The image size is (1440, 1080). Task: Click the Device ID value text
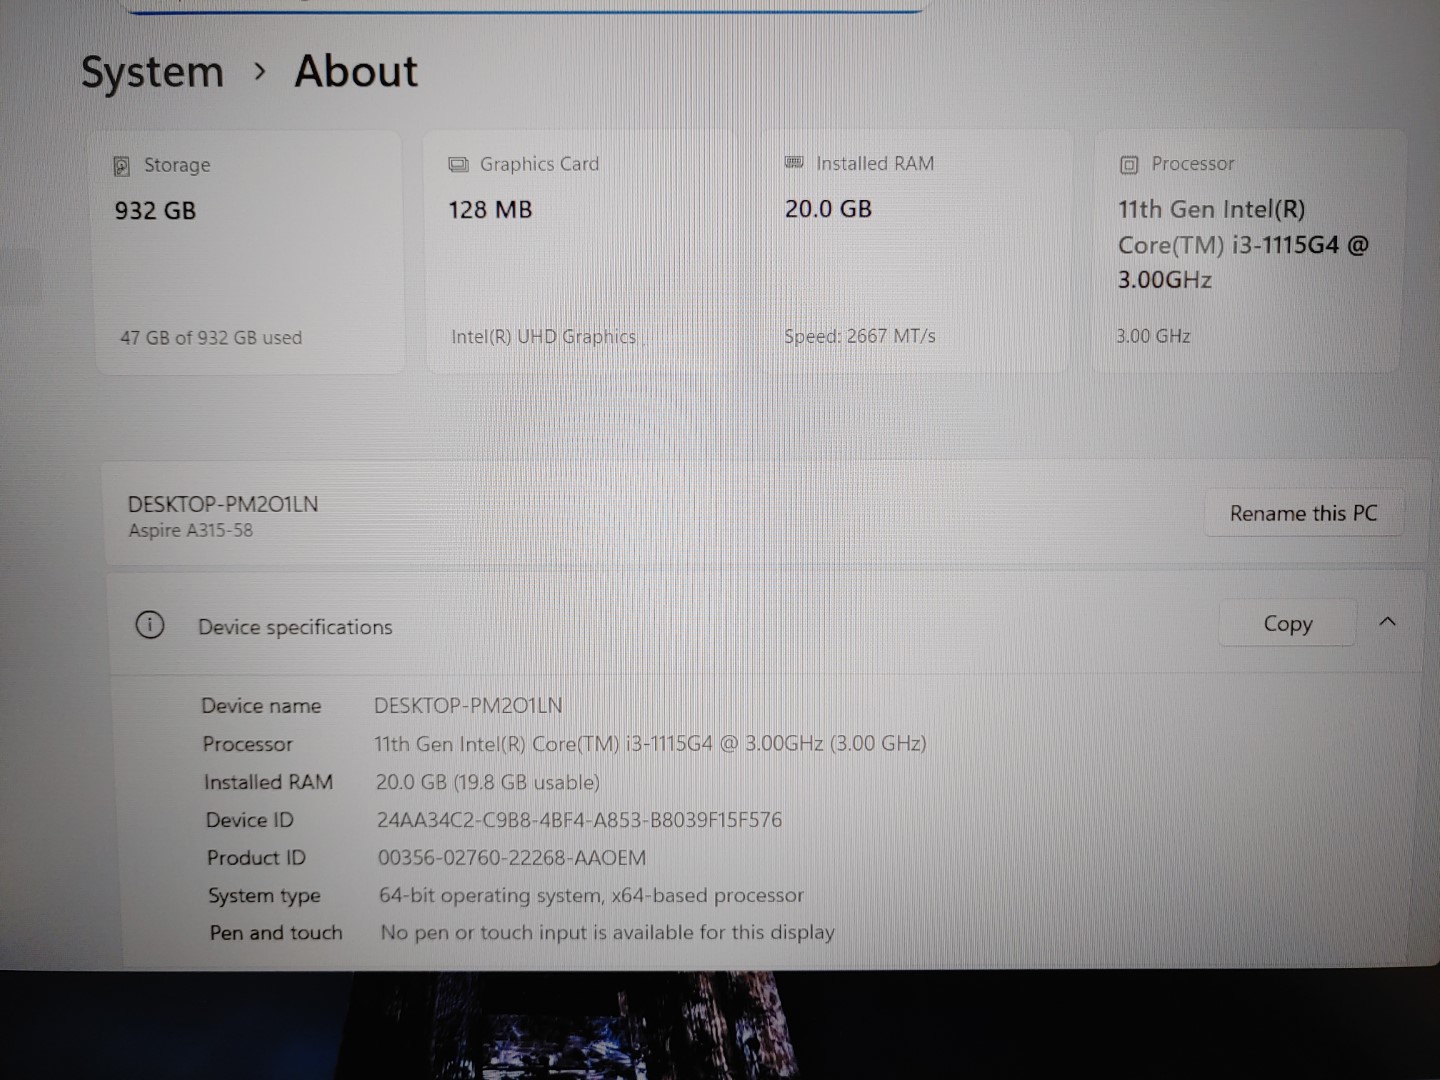point(579,821)
